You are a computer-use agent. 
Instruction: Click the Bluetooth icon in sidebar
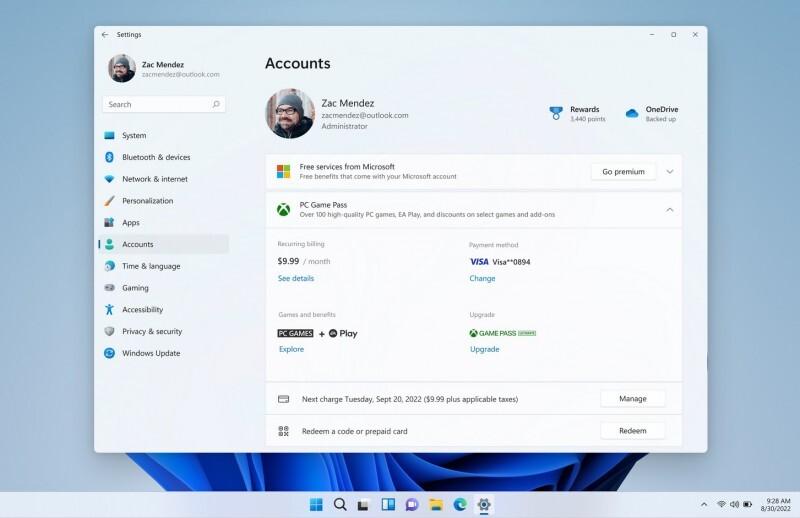coord(109,157)
